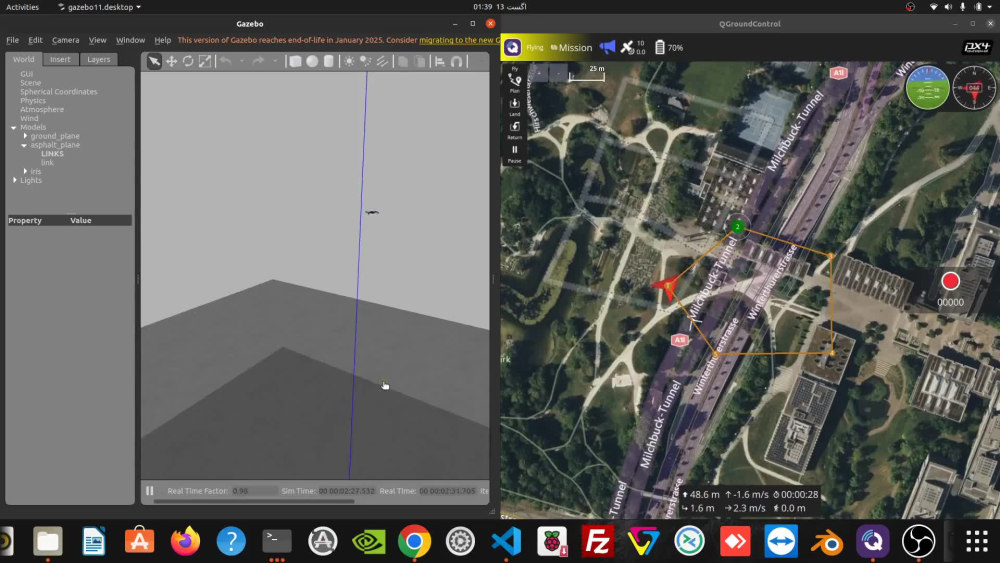Add a directional light in Gazebo
This screenshot has height=563, width=1000.
click(x=382, y=61)
